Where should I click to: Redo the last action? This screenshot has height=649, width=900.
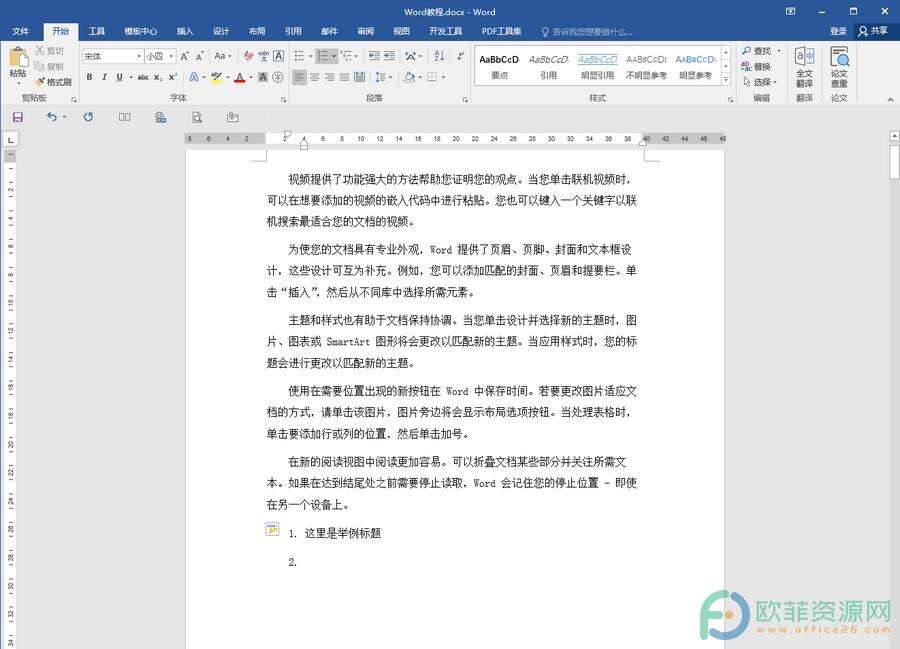point(88,117)
